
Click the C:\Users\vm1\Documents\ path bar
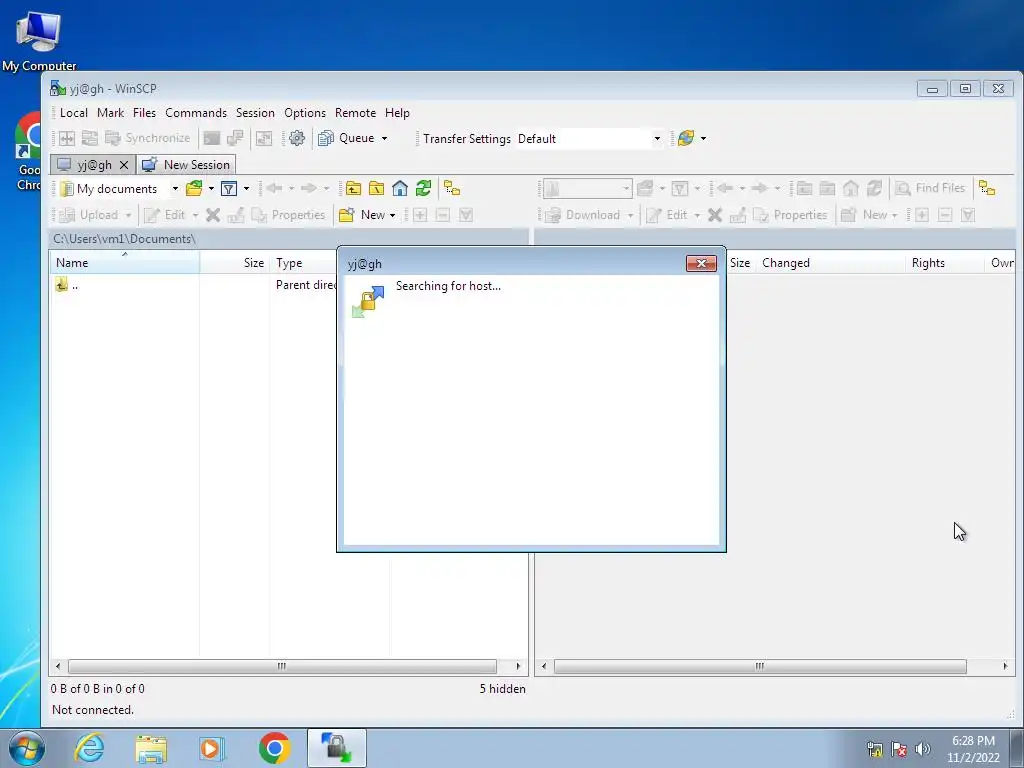(289, 239)
